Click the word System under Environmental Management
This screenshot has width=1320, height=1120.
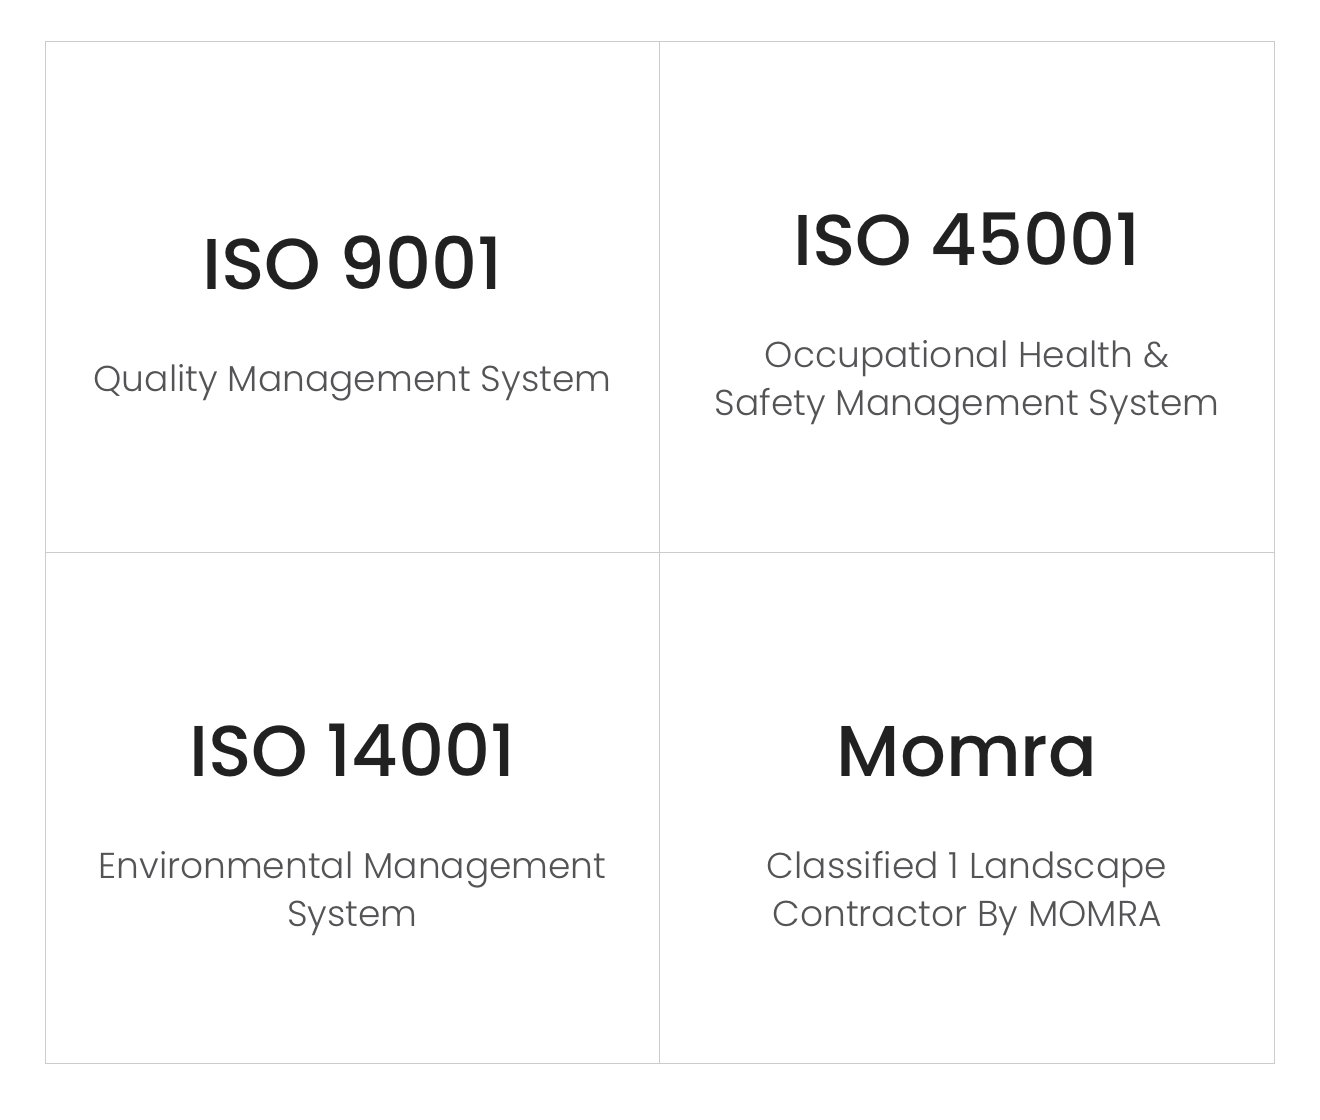[352, 914]
